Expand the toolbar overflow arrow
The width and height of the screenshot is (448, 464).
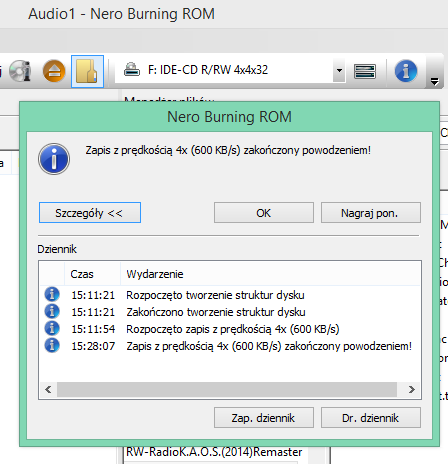click(x=434, y=81)
